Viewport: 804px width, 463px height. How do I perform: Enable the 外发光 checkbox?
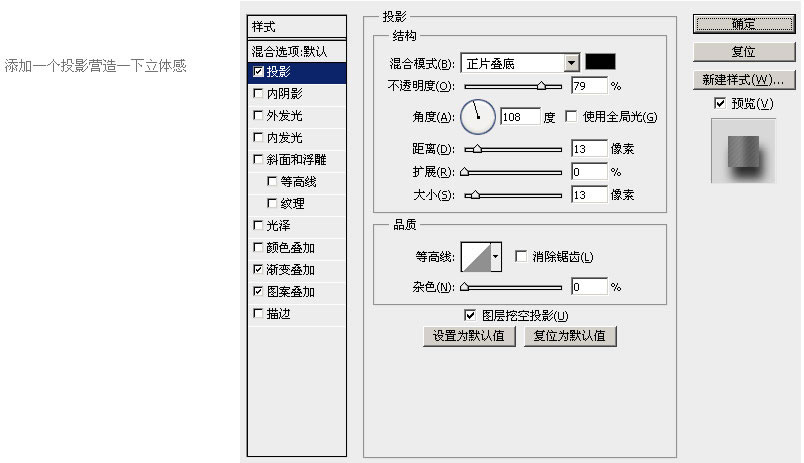258,115
